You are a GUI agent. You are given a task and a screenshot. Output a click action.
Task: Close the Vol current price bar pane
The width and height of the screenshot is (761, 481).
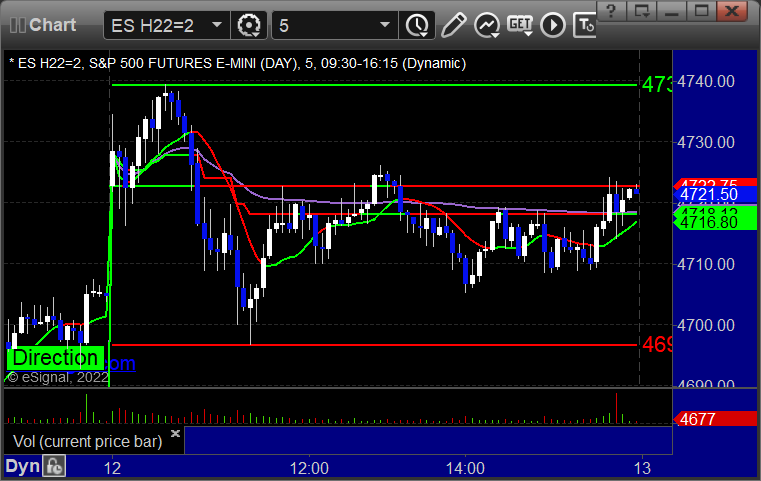(x=175, y=433)
